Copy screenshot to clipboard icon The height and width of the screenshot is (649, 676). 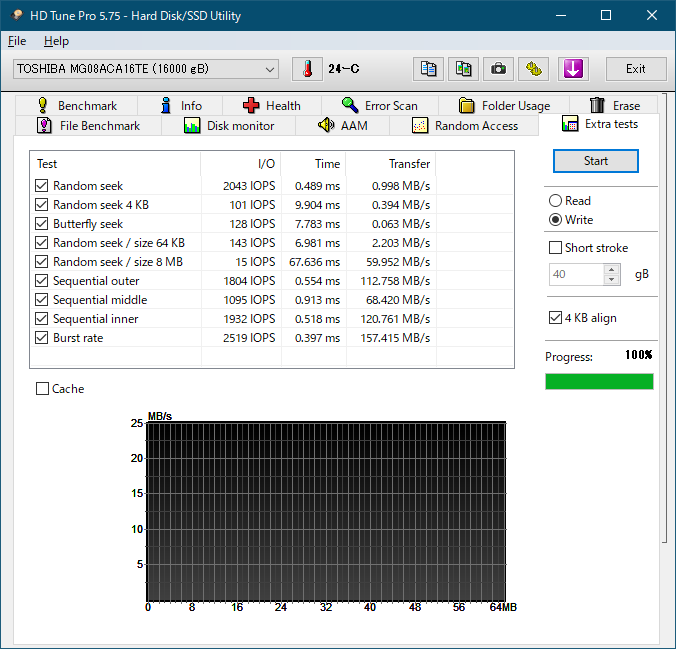point(463,69)
